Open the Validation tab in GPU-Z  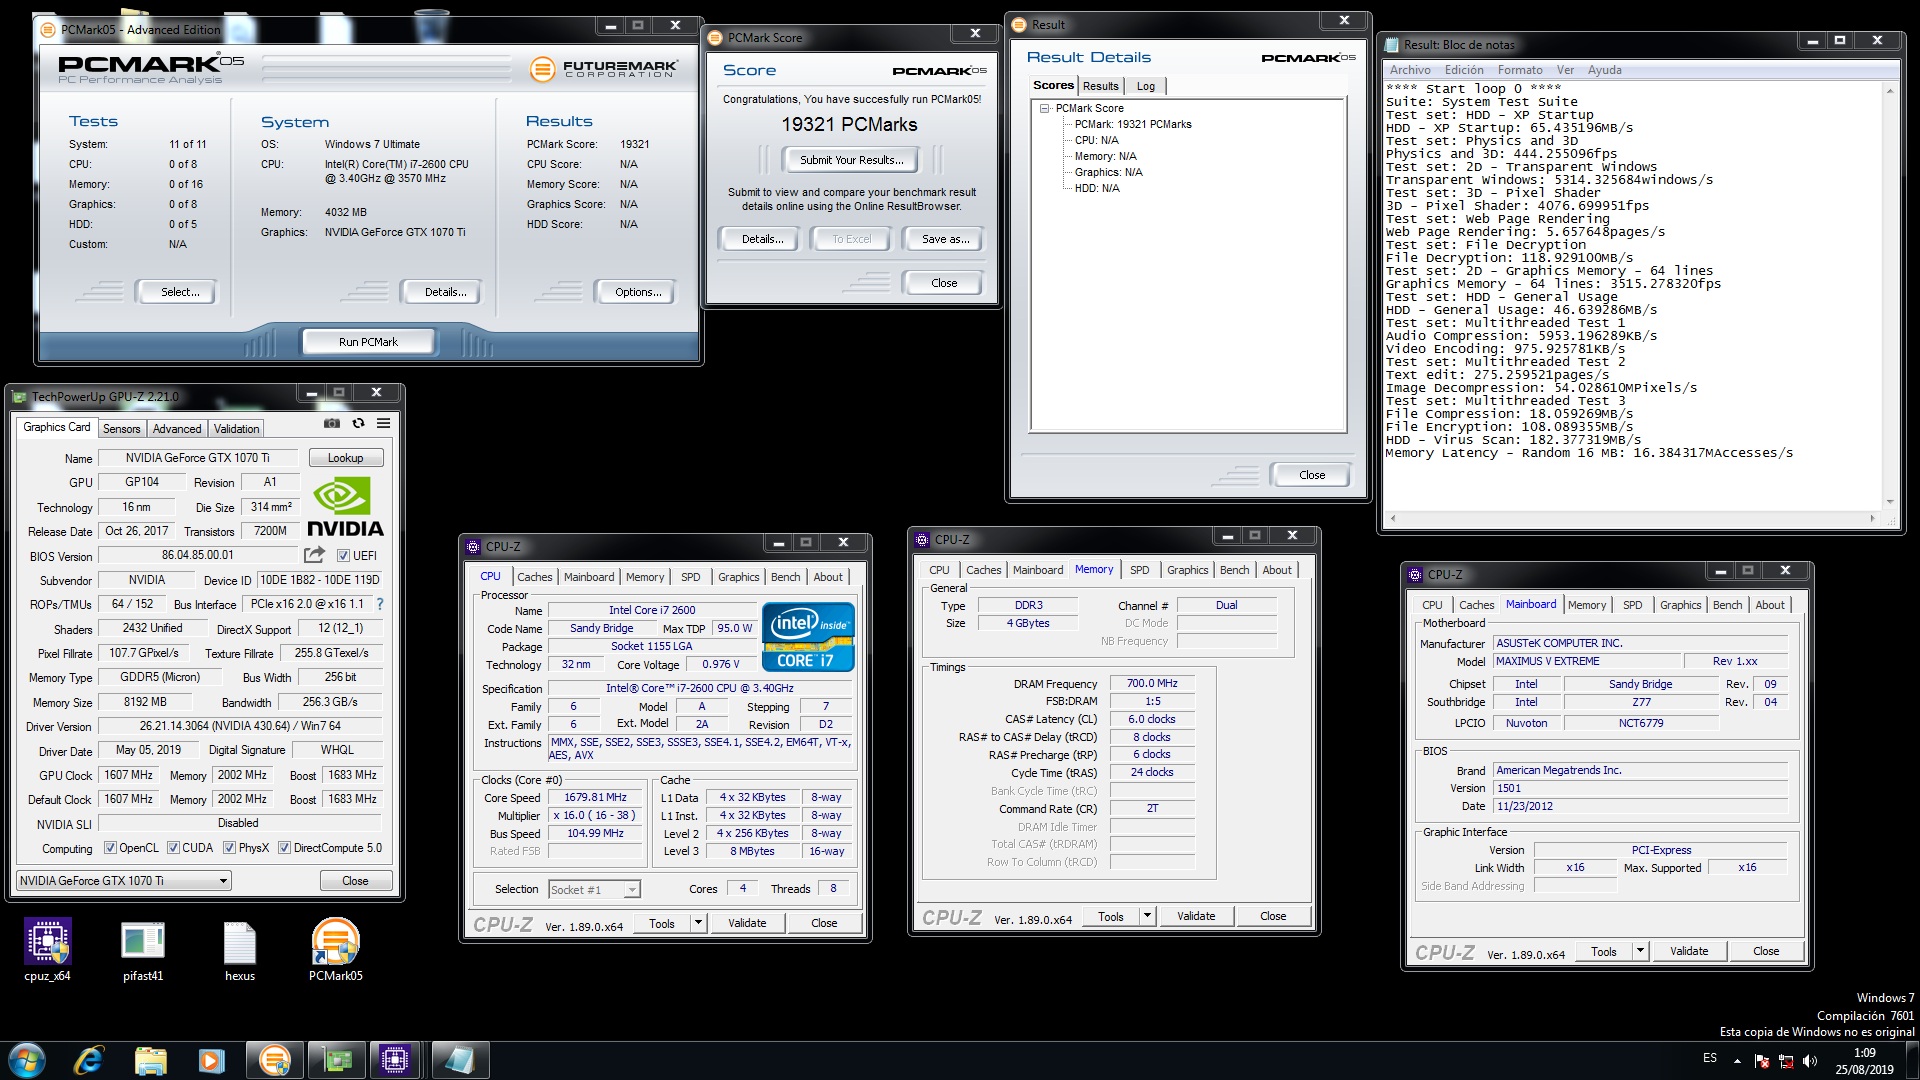236,429
